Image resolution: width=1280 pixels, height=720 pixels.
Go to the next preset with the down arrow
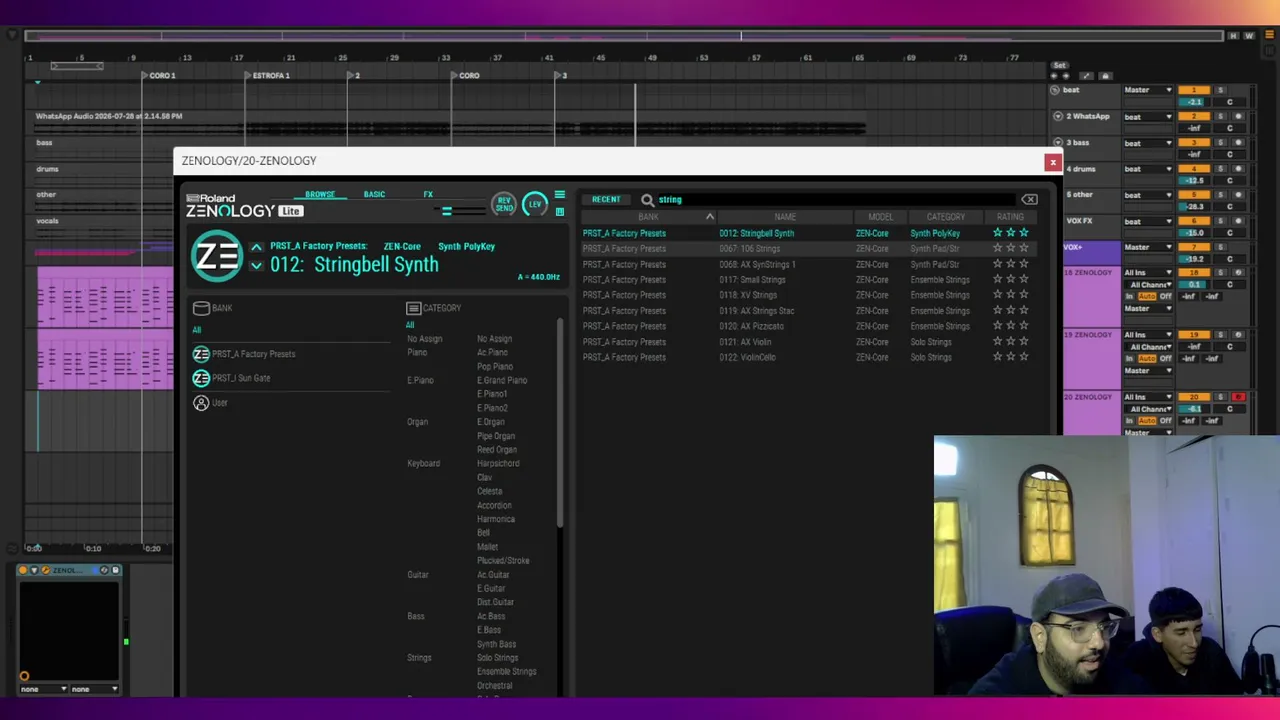pyautogui.click(x=256, y=265)
